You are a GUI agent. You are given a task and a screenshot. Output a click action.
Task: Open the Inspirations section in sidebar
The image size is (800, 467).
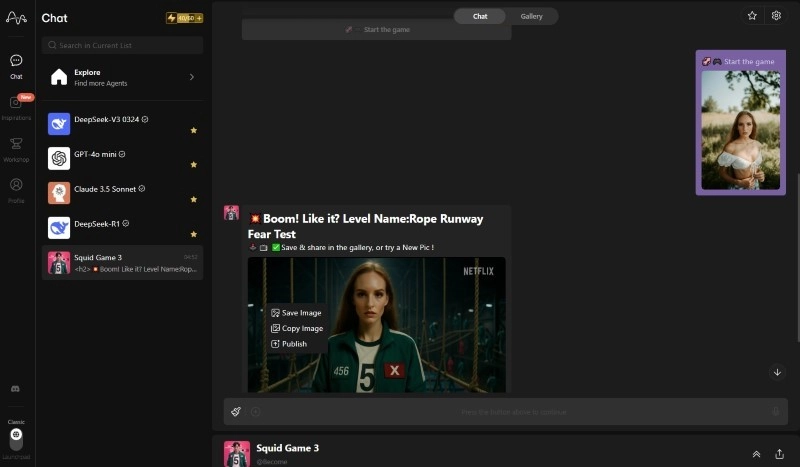[x=16, y=103]
